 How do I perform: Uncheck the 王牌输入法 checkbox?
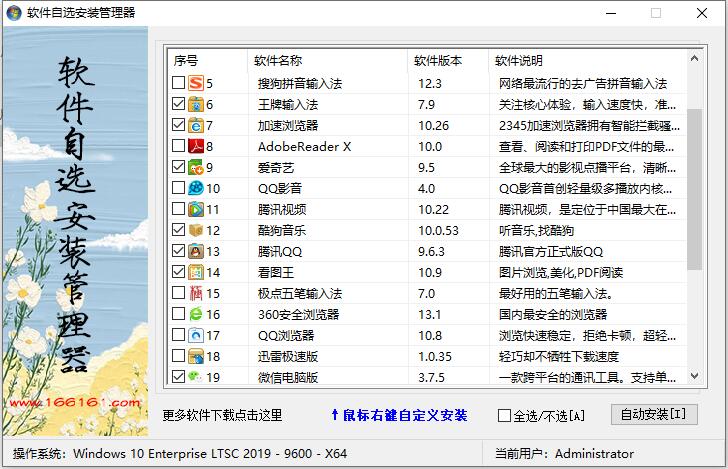click(x=178, y=104)
